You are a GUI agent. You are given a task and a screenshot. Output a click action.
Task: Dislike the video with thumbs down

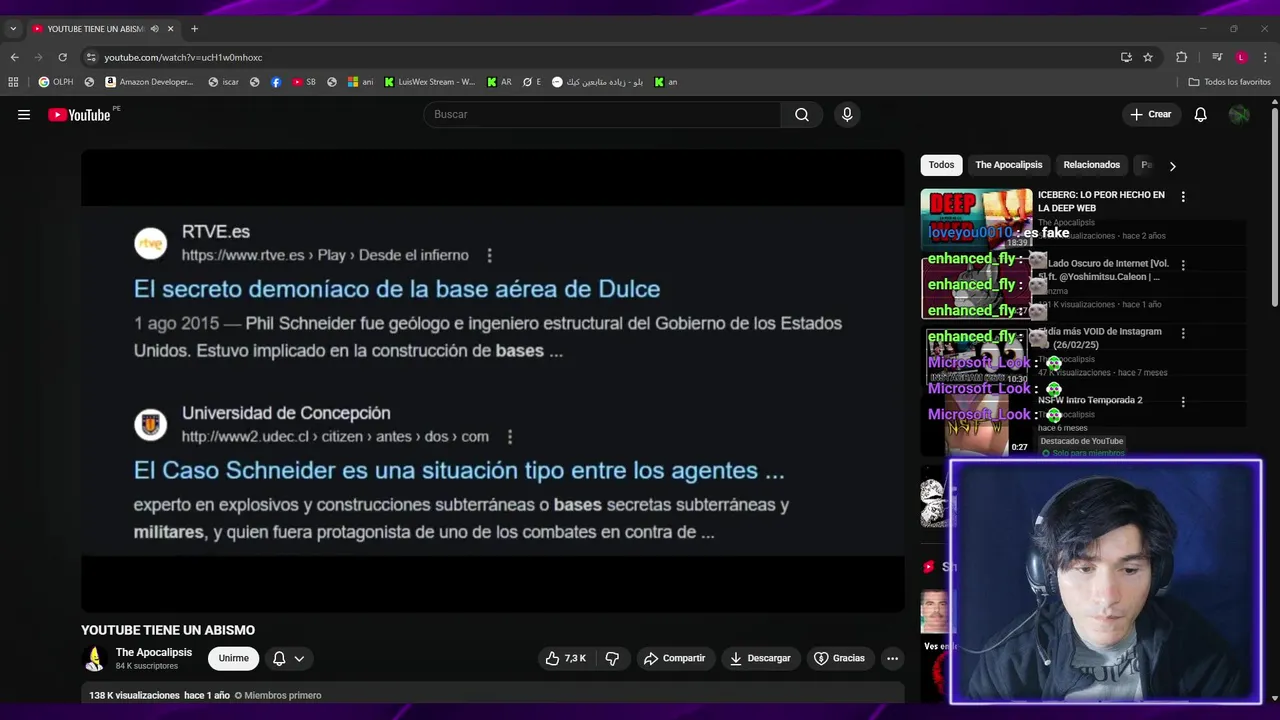(x=612, y=658)
